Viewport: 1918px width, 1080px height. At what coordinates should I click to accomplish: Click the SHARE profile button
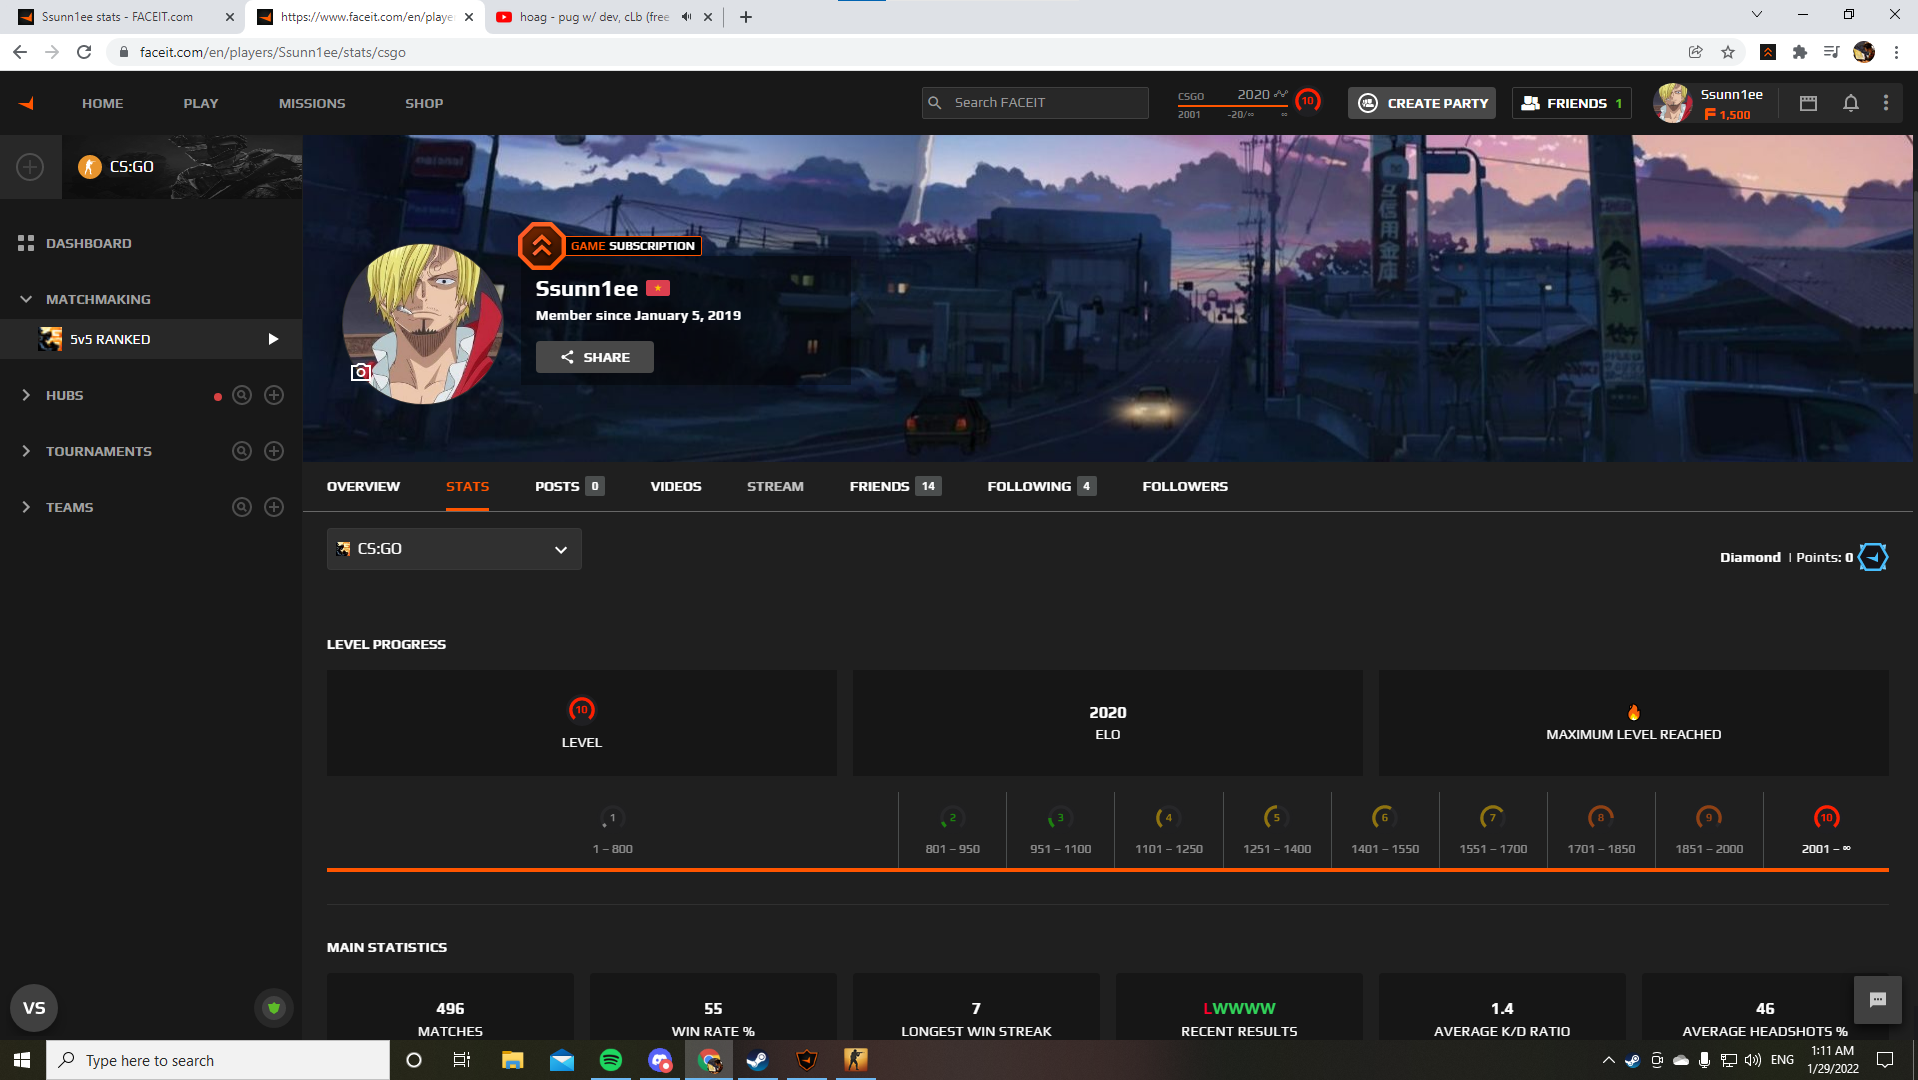(595, 357)
